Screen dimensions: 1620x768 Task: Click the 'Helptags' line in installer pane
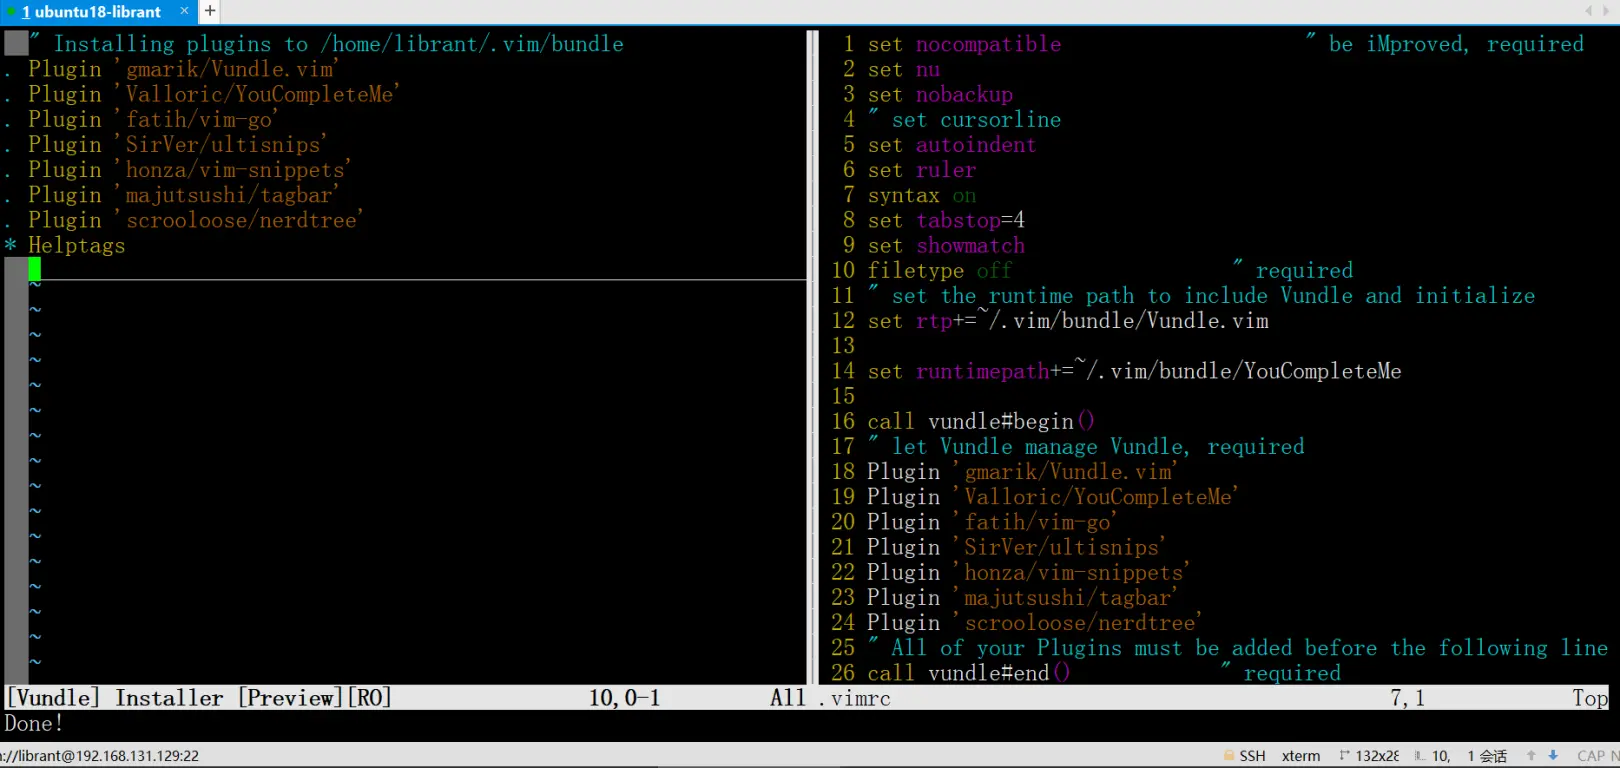pyautogui.click(x=77, y=246)
